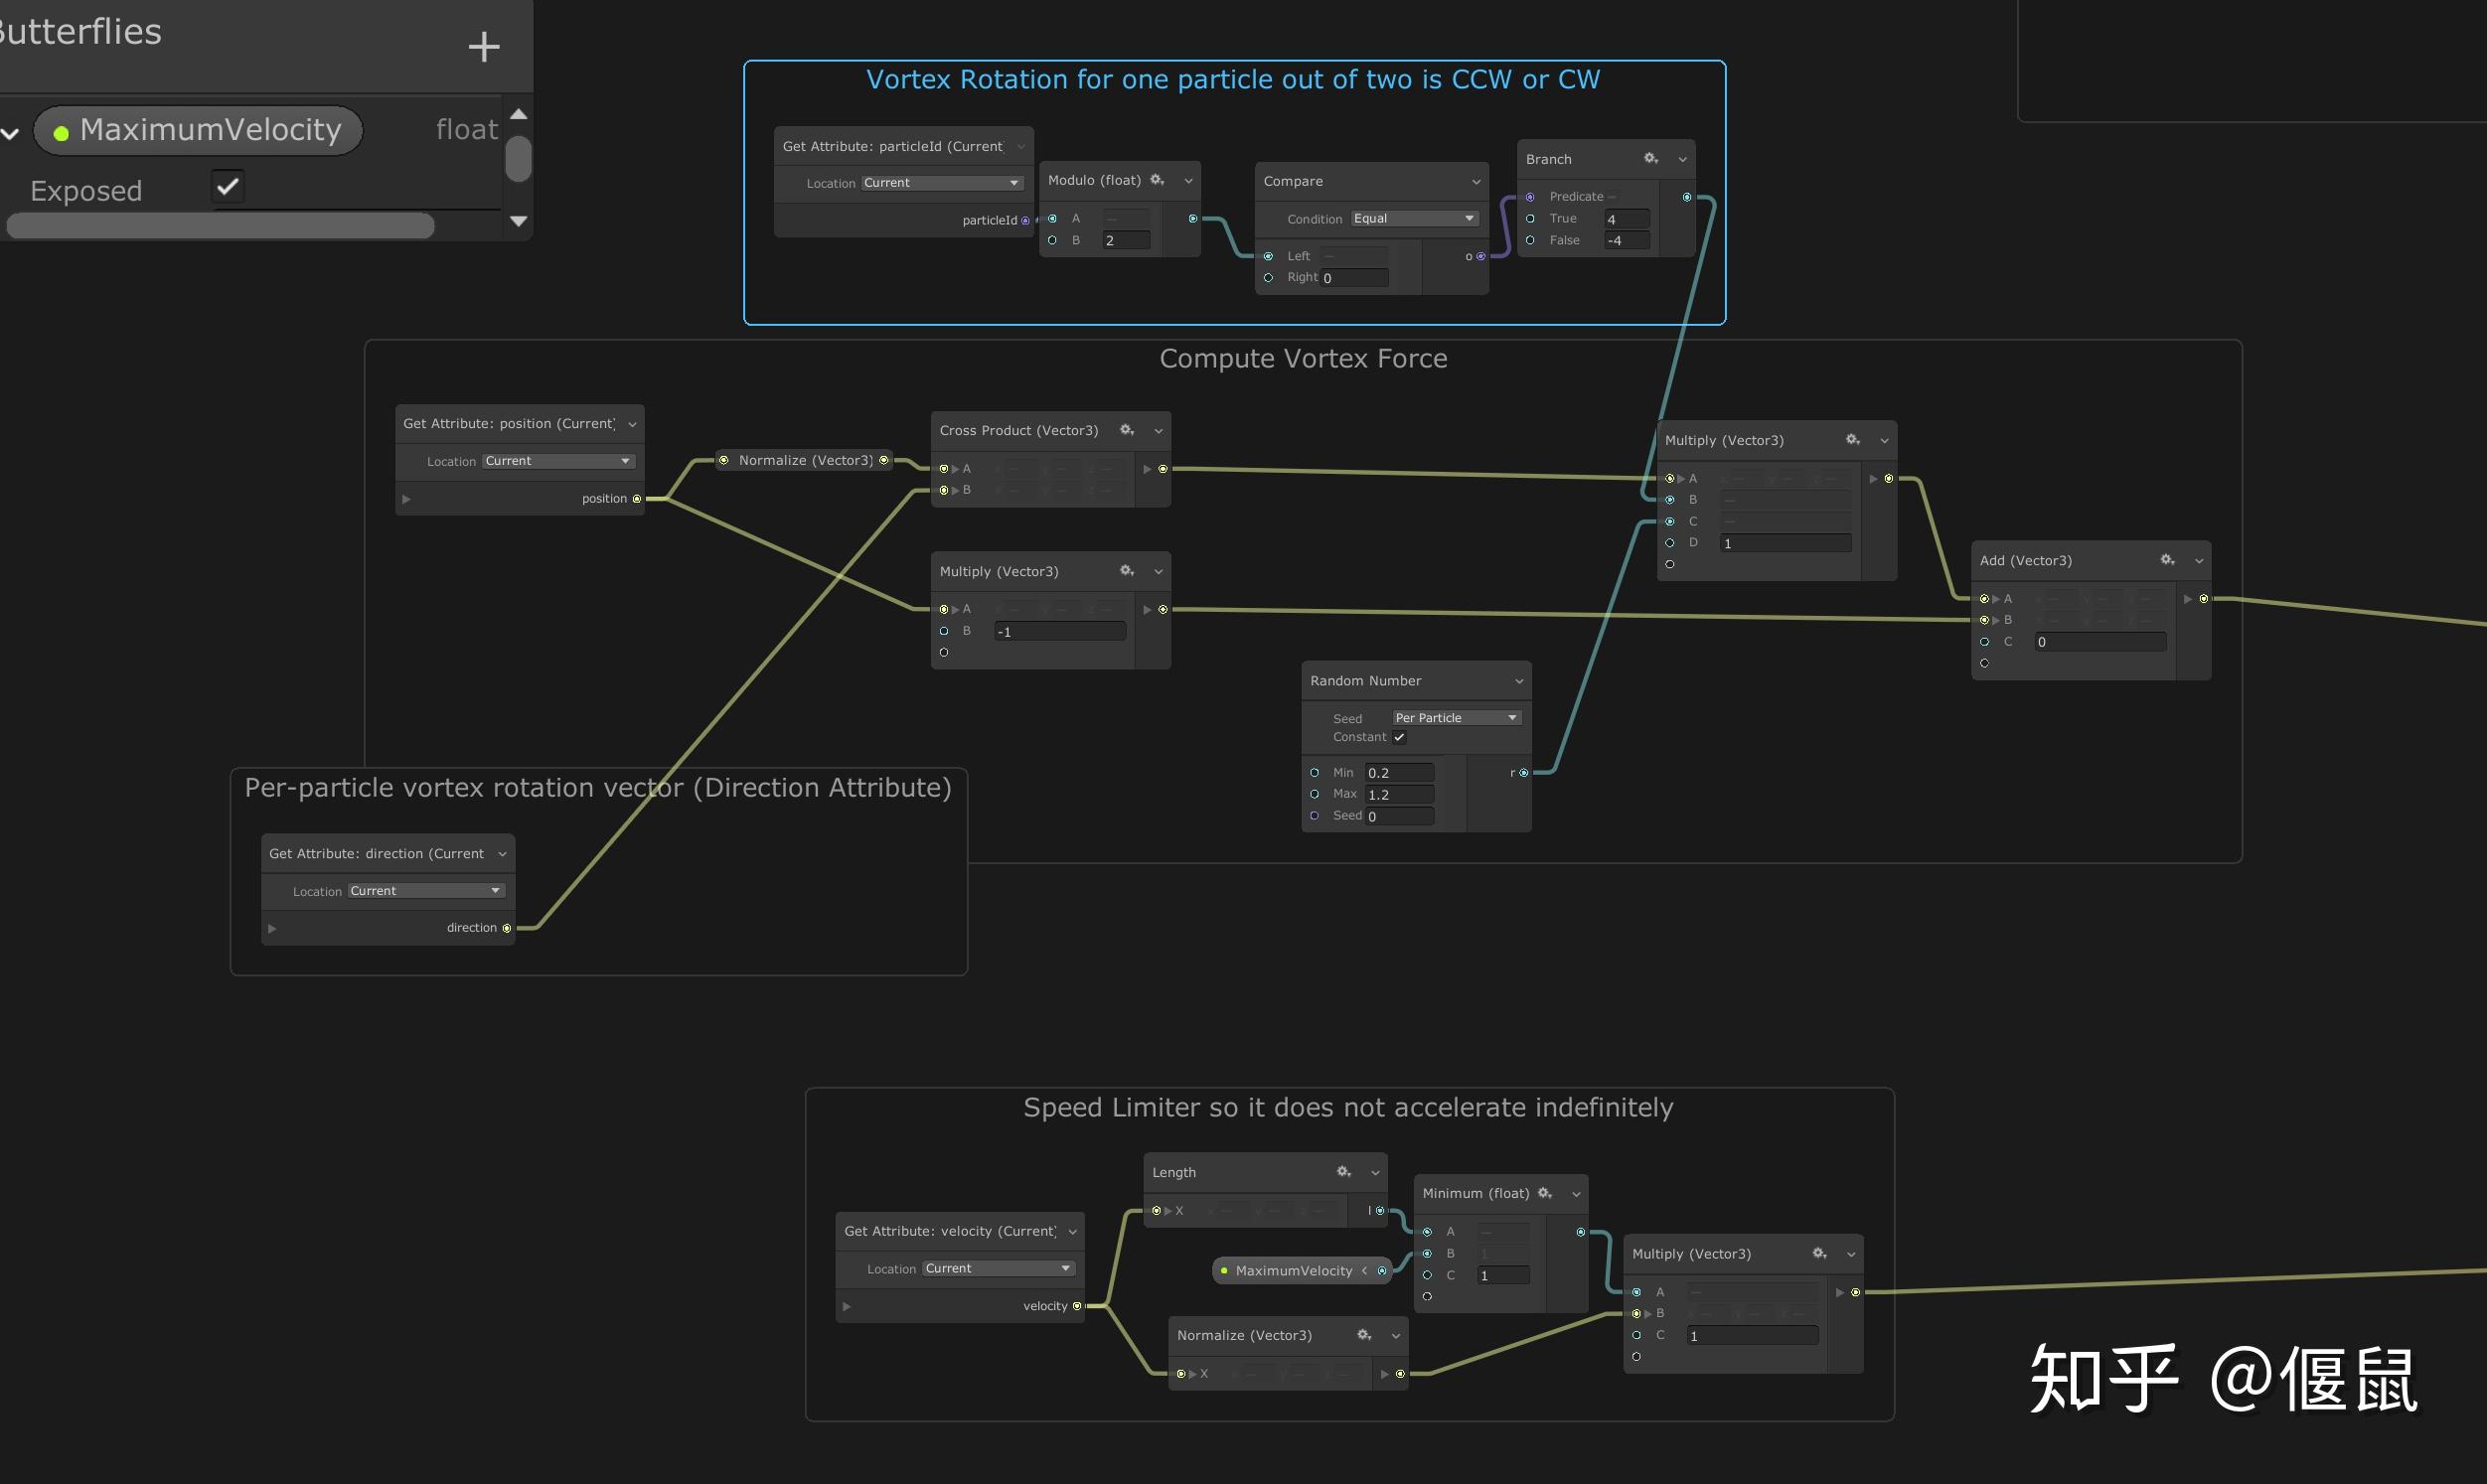Click the gear icon on the Length node

[1344, 1172]
